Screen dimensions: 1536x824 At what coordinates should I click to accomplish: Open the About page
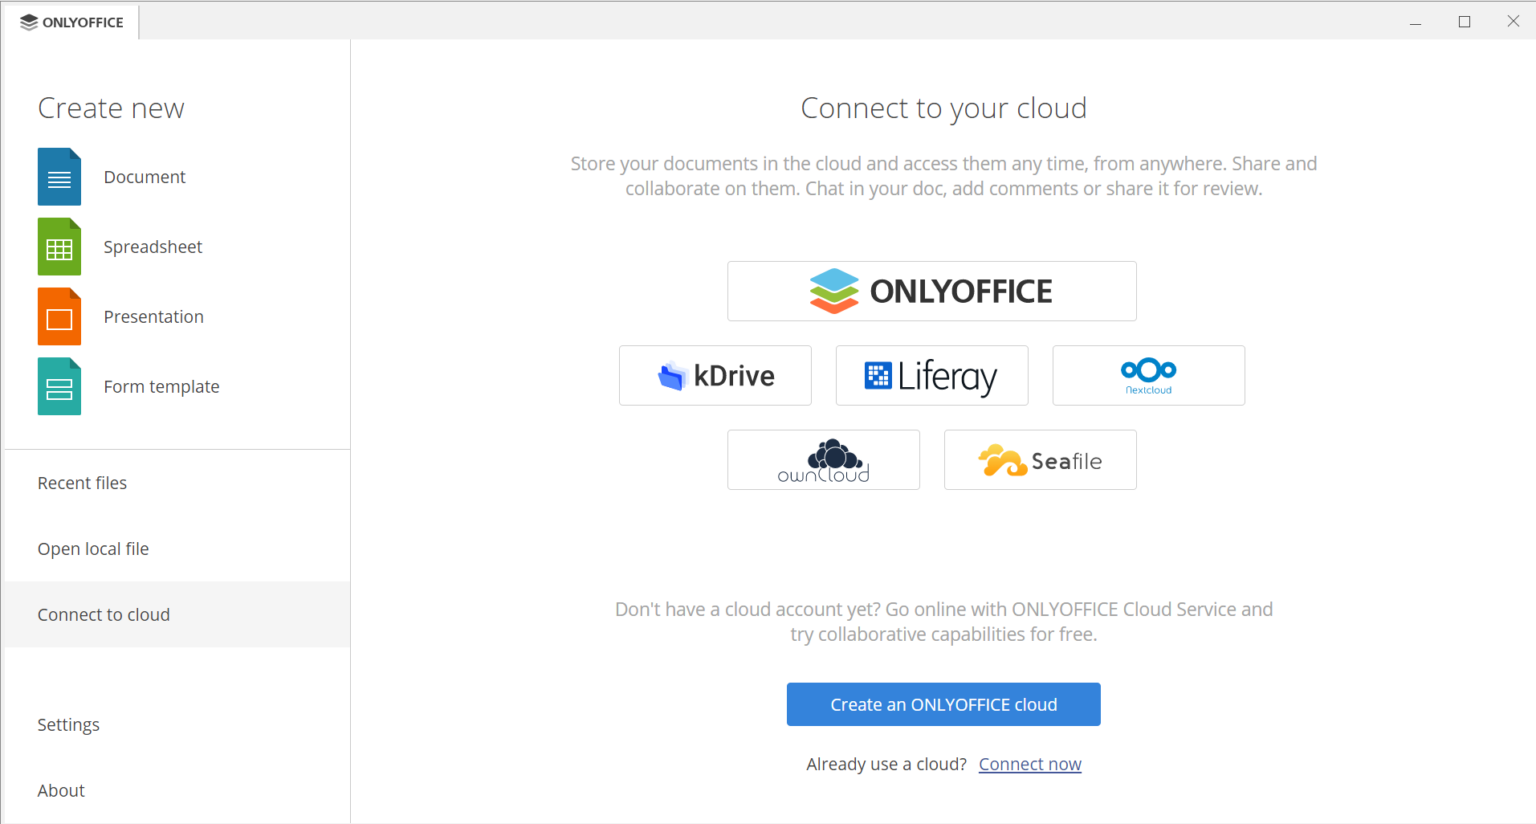61,790
